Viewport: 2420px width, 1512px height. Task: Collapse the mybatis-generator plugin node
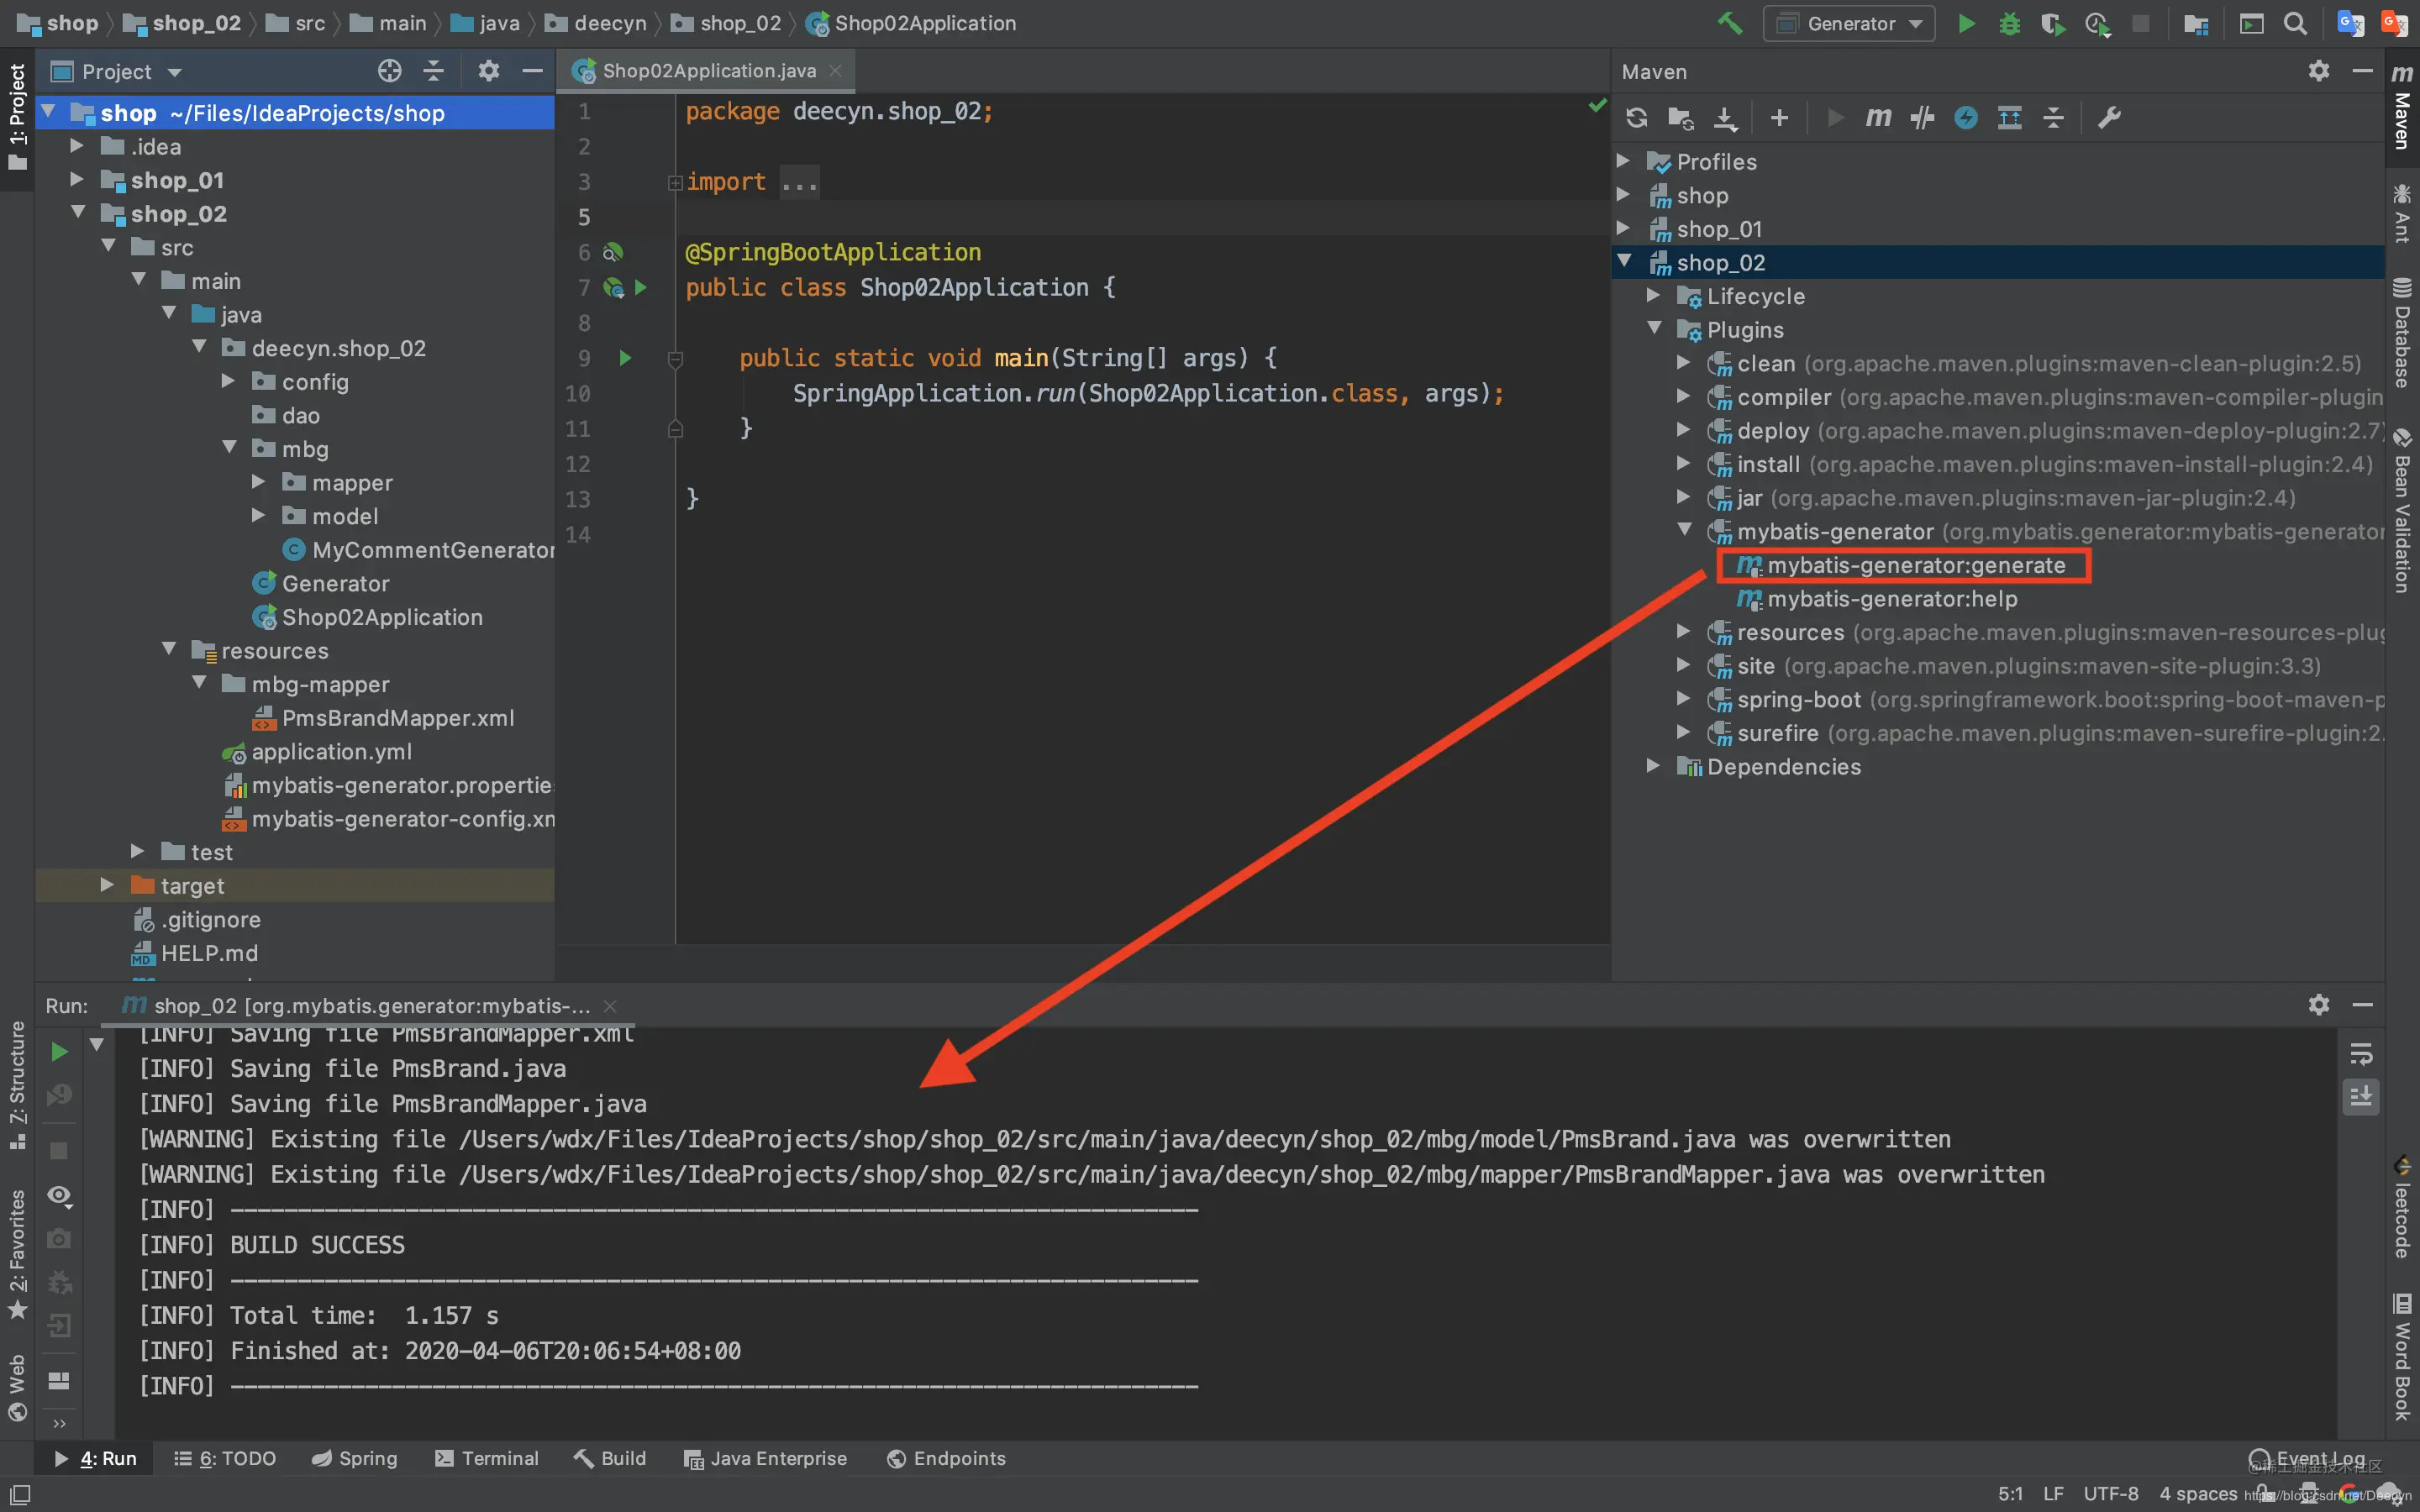point(1684,530)
